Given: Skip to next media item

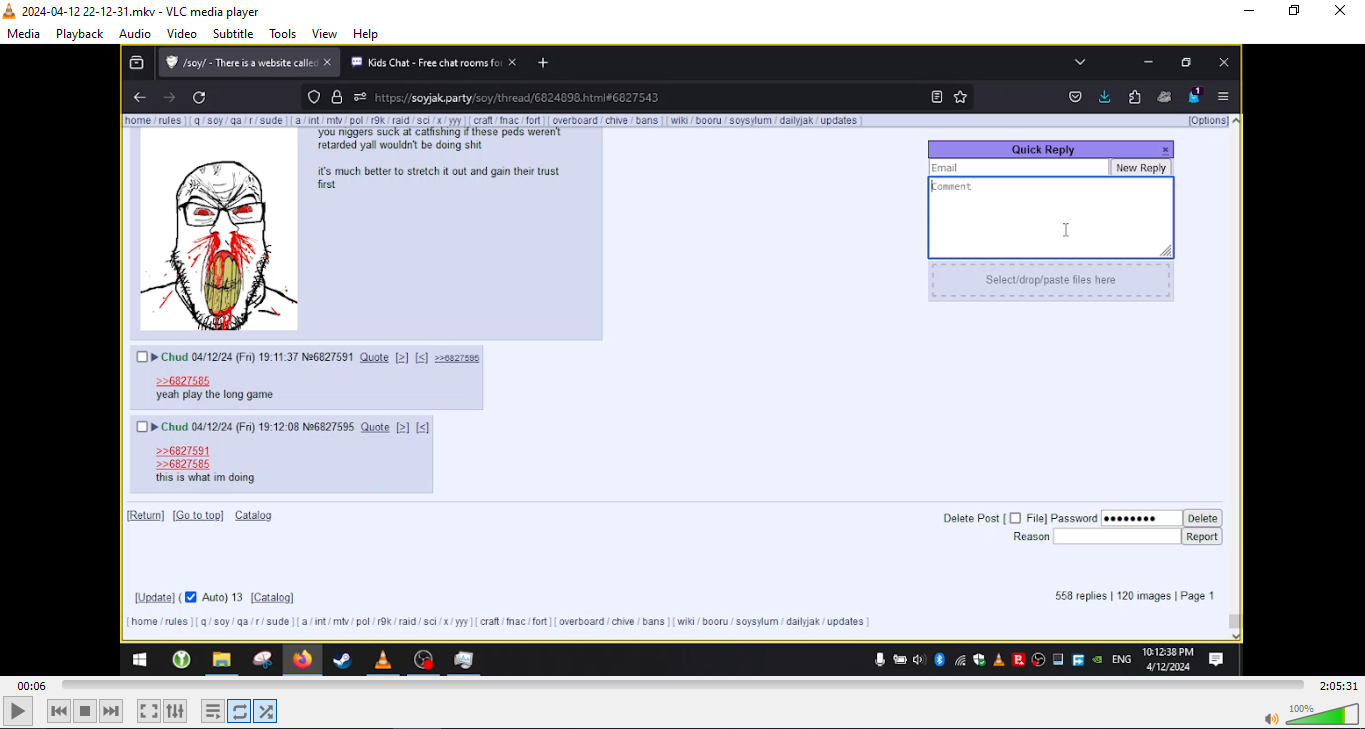Looking at the screenshot, I should tap(111, 711).
